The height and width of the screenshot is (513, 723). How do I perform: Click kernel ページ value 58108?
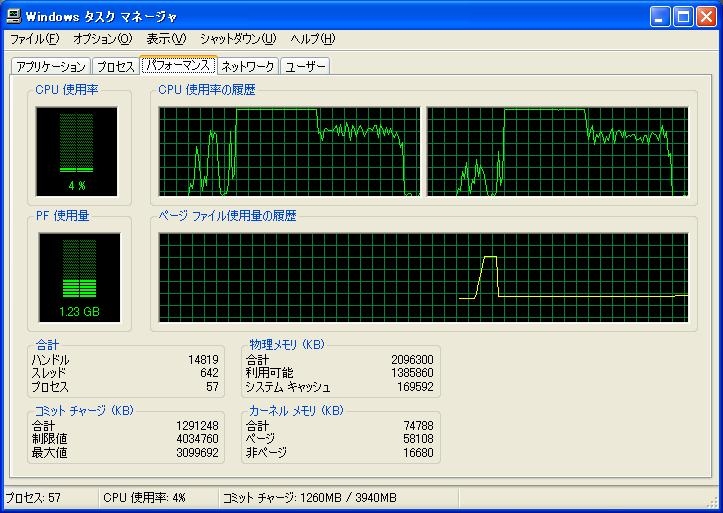[418, 439]
